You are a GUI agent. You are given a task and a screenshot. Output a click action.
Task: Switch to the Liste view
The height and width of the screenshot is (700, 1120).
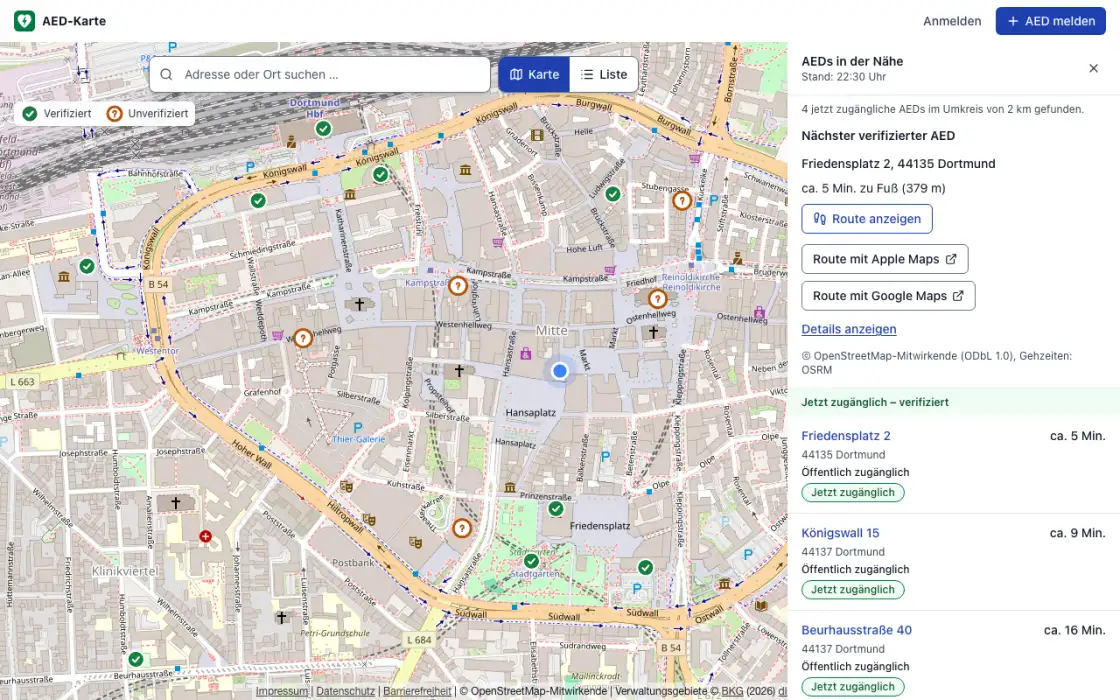[604, 74]
